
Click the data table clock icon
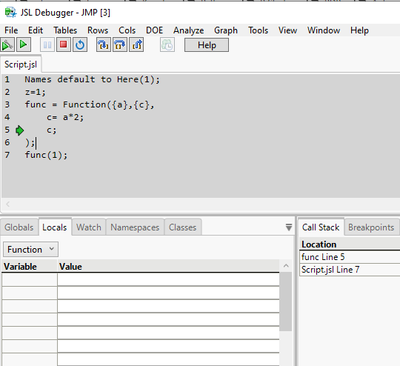click(167, 45)
